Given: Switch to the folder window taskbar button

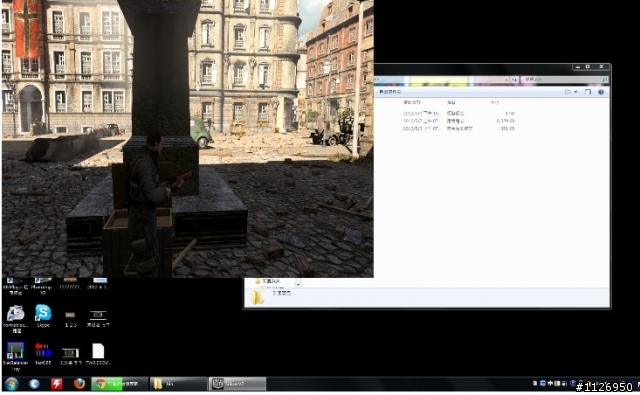Looking at the screenshot, I should [178, 384].
